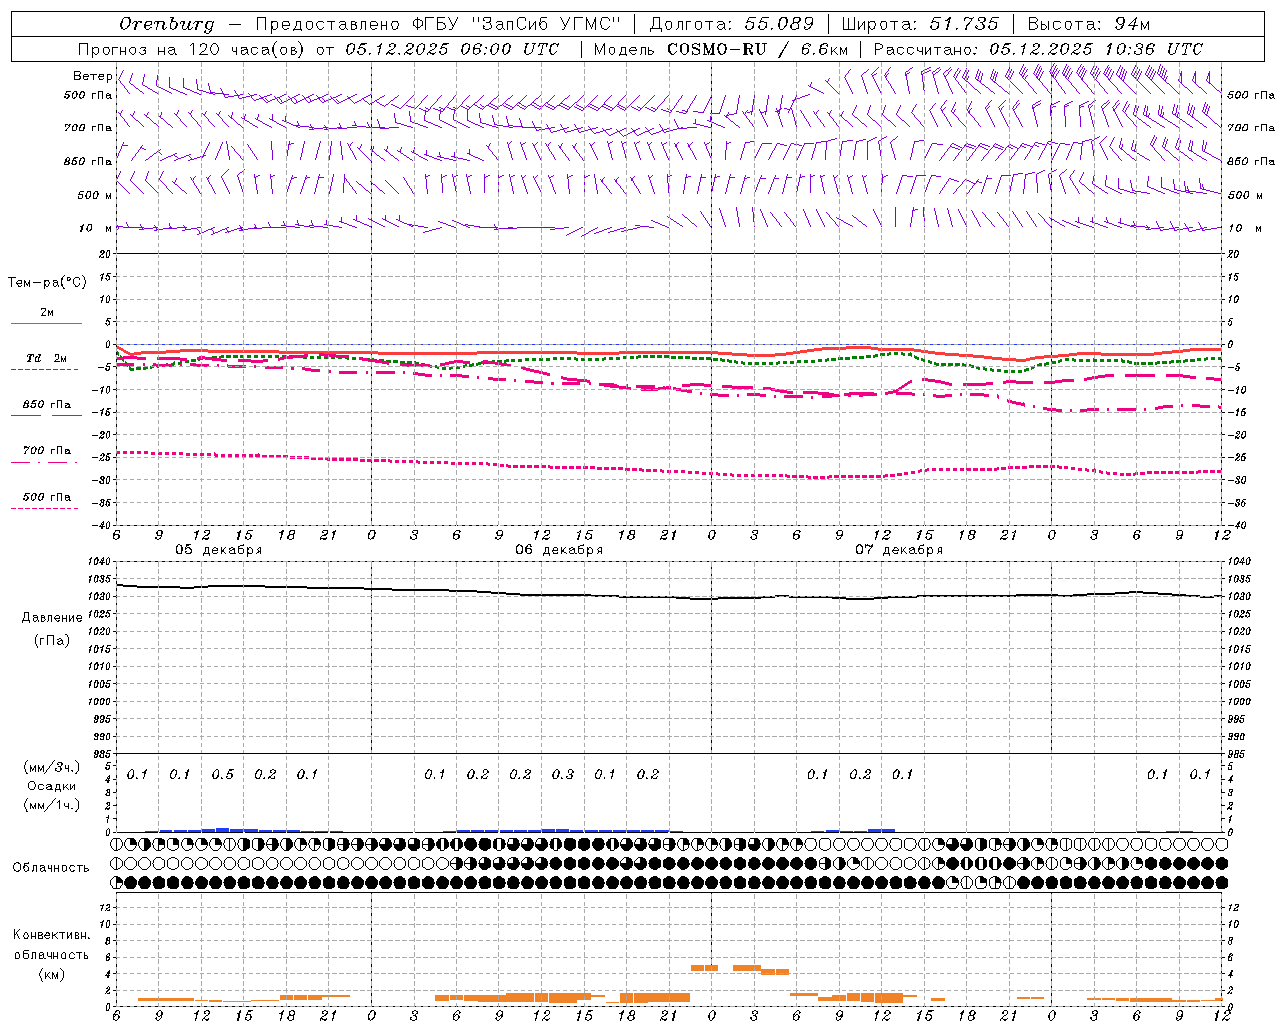Click the "(км)" unit label under convective cloudiness
The height and width of the screenshot is (1024, 1280).
pyautogui.click(x=52, y=974)
